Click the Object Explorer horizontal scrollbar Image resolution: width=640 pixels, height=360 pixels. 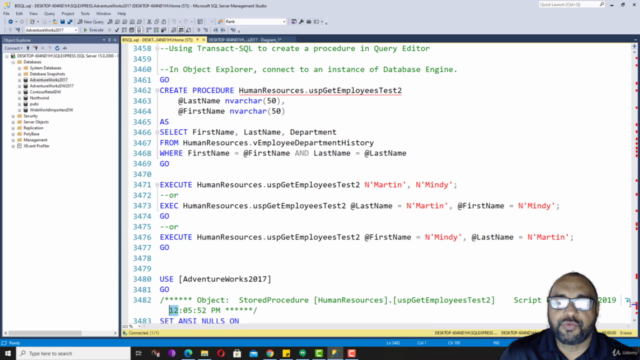pyautogui.click(x=60, y=333)
